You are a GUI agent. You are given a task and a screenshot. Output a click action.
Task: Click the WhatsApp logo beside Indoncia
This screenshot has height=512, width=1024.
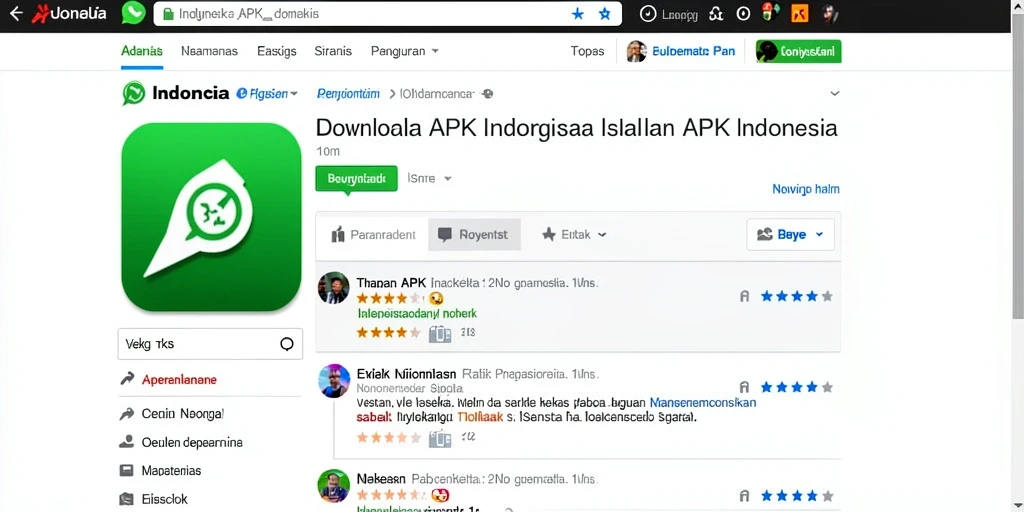coord(134,93)
